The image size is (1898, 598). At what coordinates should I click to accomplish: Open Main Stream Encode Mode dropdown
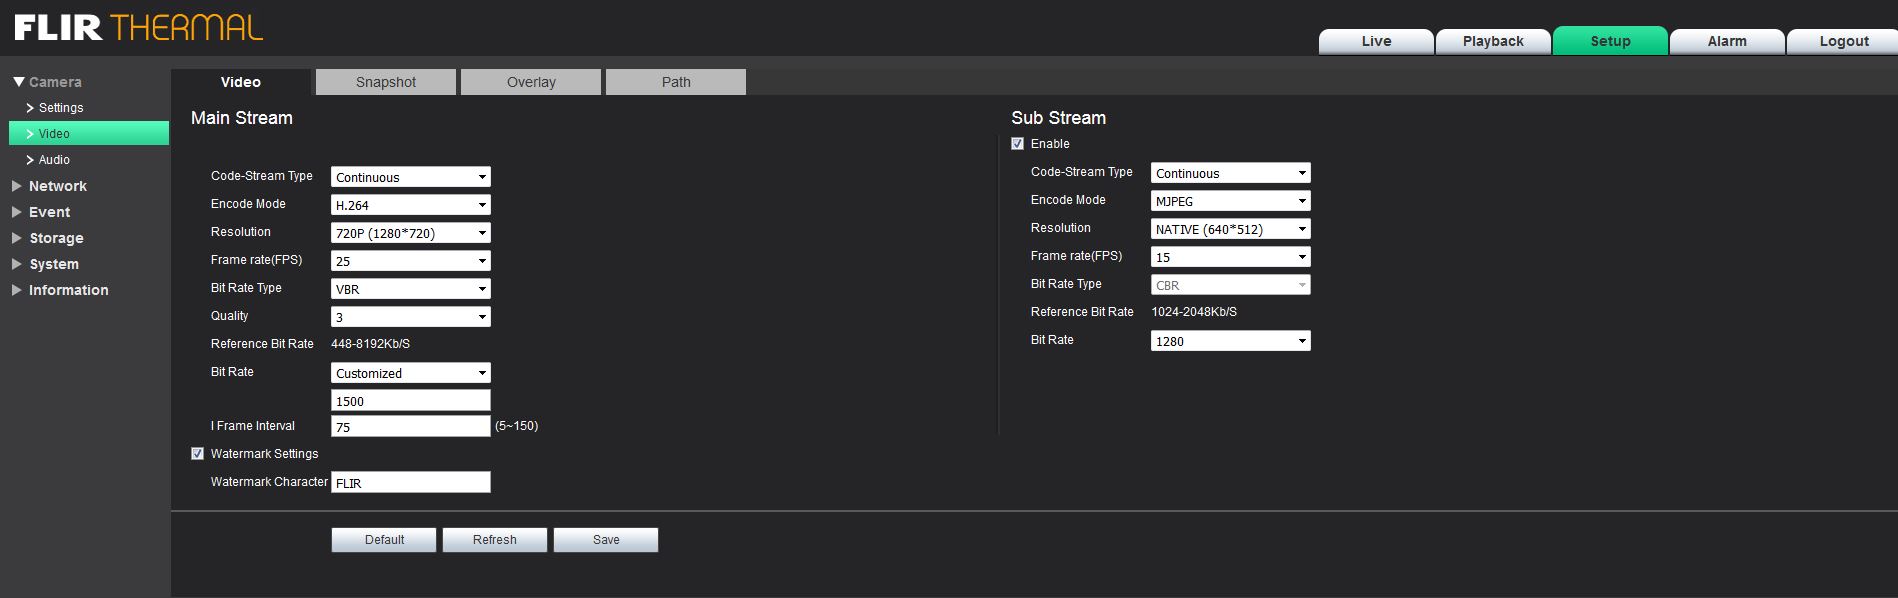click(410, 205)
